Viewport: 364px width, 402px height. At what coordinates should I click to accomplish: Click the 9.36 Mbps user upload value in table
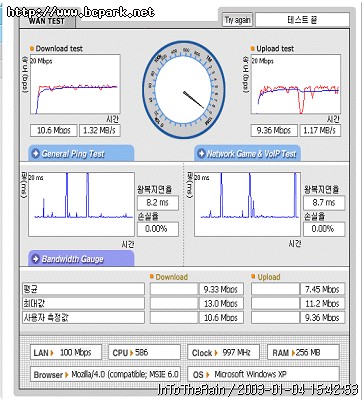pyautogui.click(x=322, y=317)
